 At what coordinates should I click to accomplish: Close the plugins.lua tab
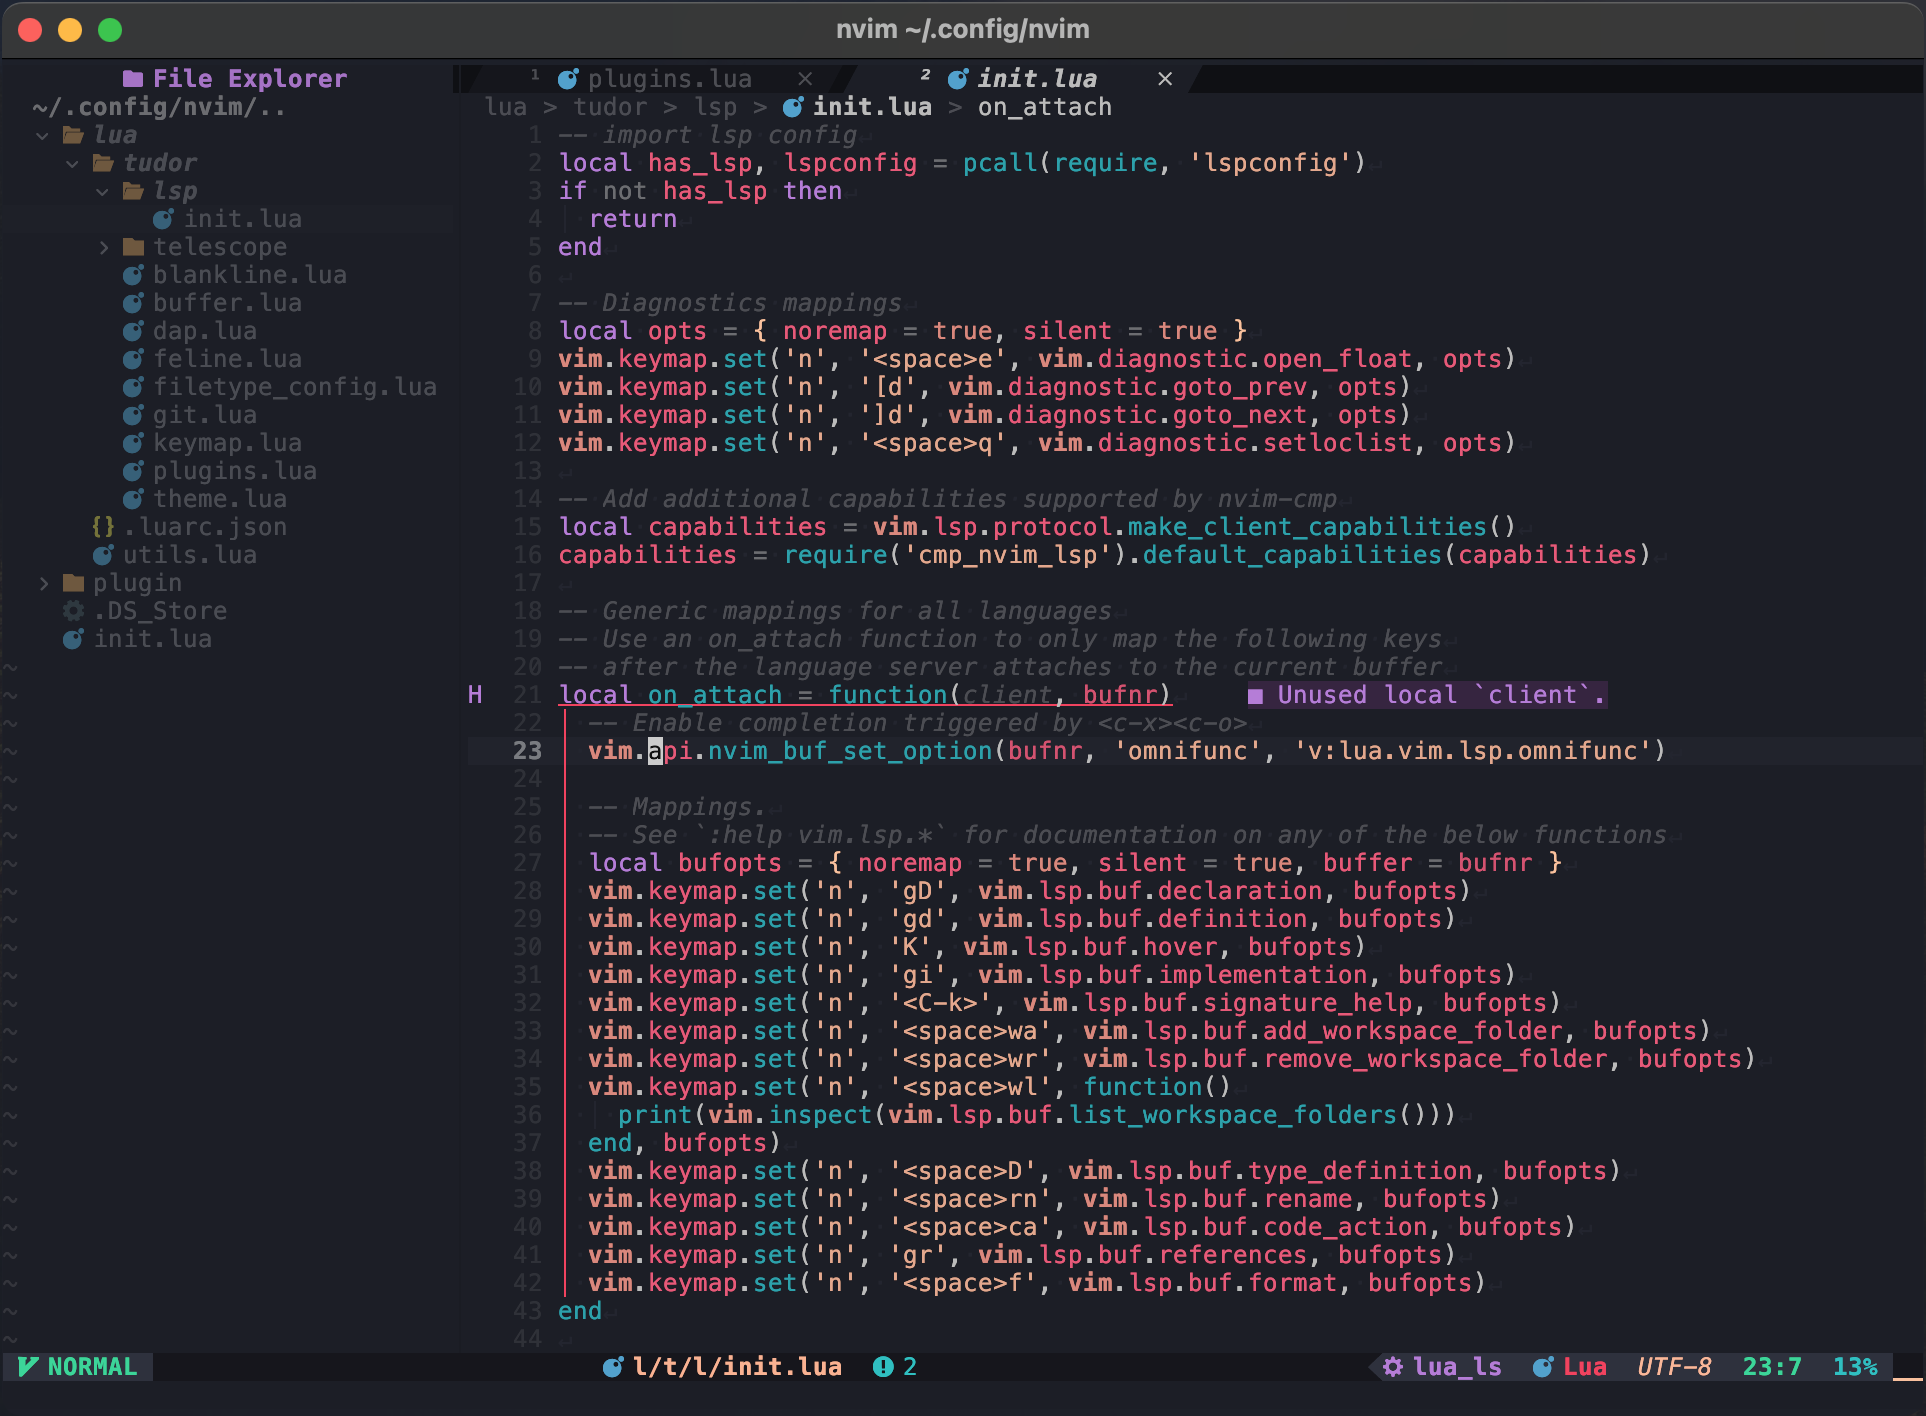(x=805, y=79)
